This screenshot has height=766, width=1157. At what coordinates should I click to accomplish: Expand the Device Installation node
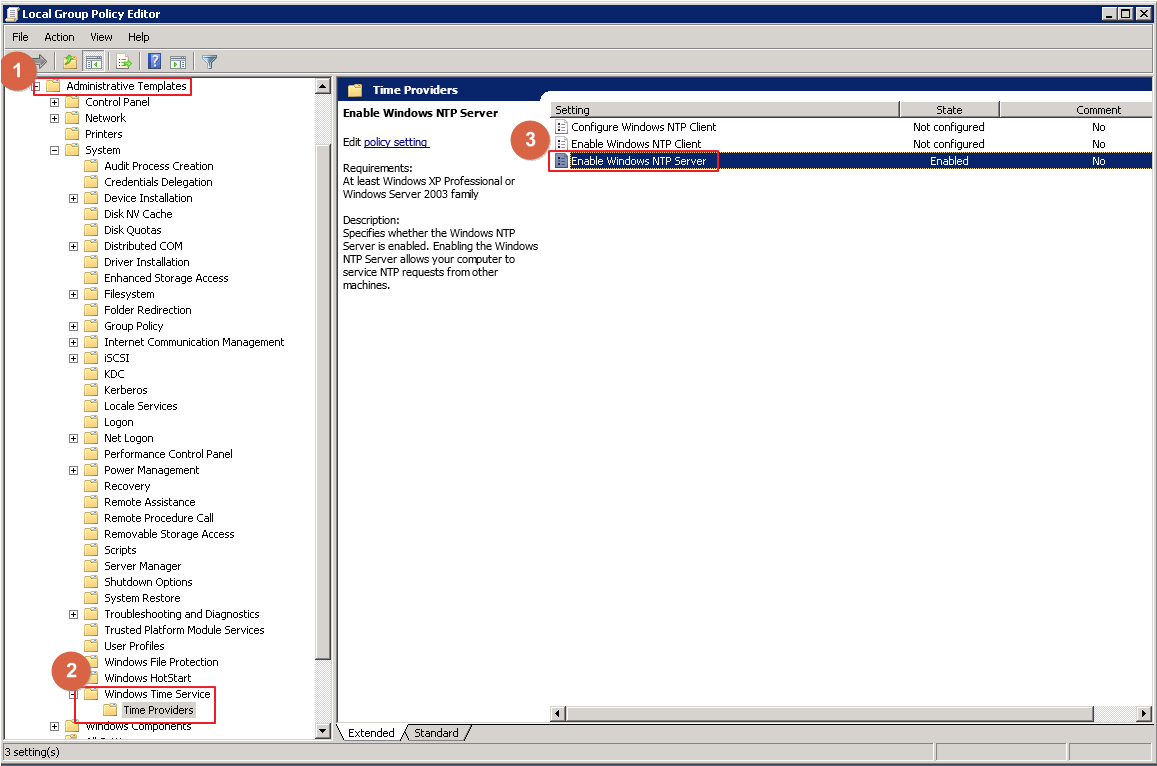[x=74, y=199]
